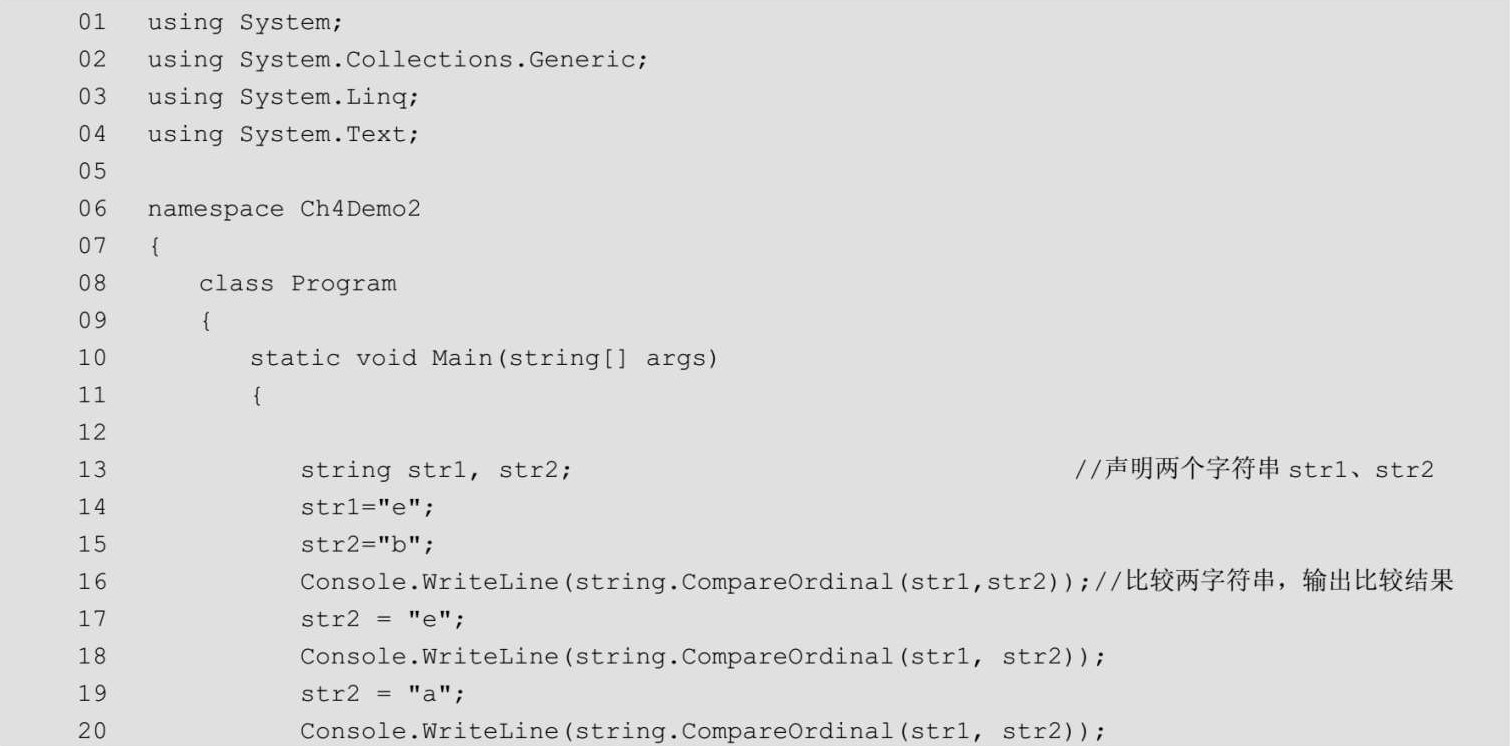Click the str2="b" assignment
The image size is (1510, 746).
[367, 545]
